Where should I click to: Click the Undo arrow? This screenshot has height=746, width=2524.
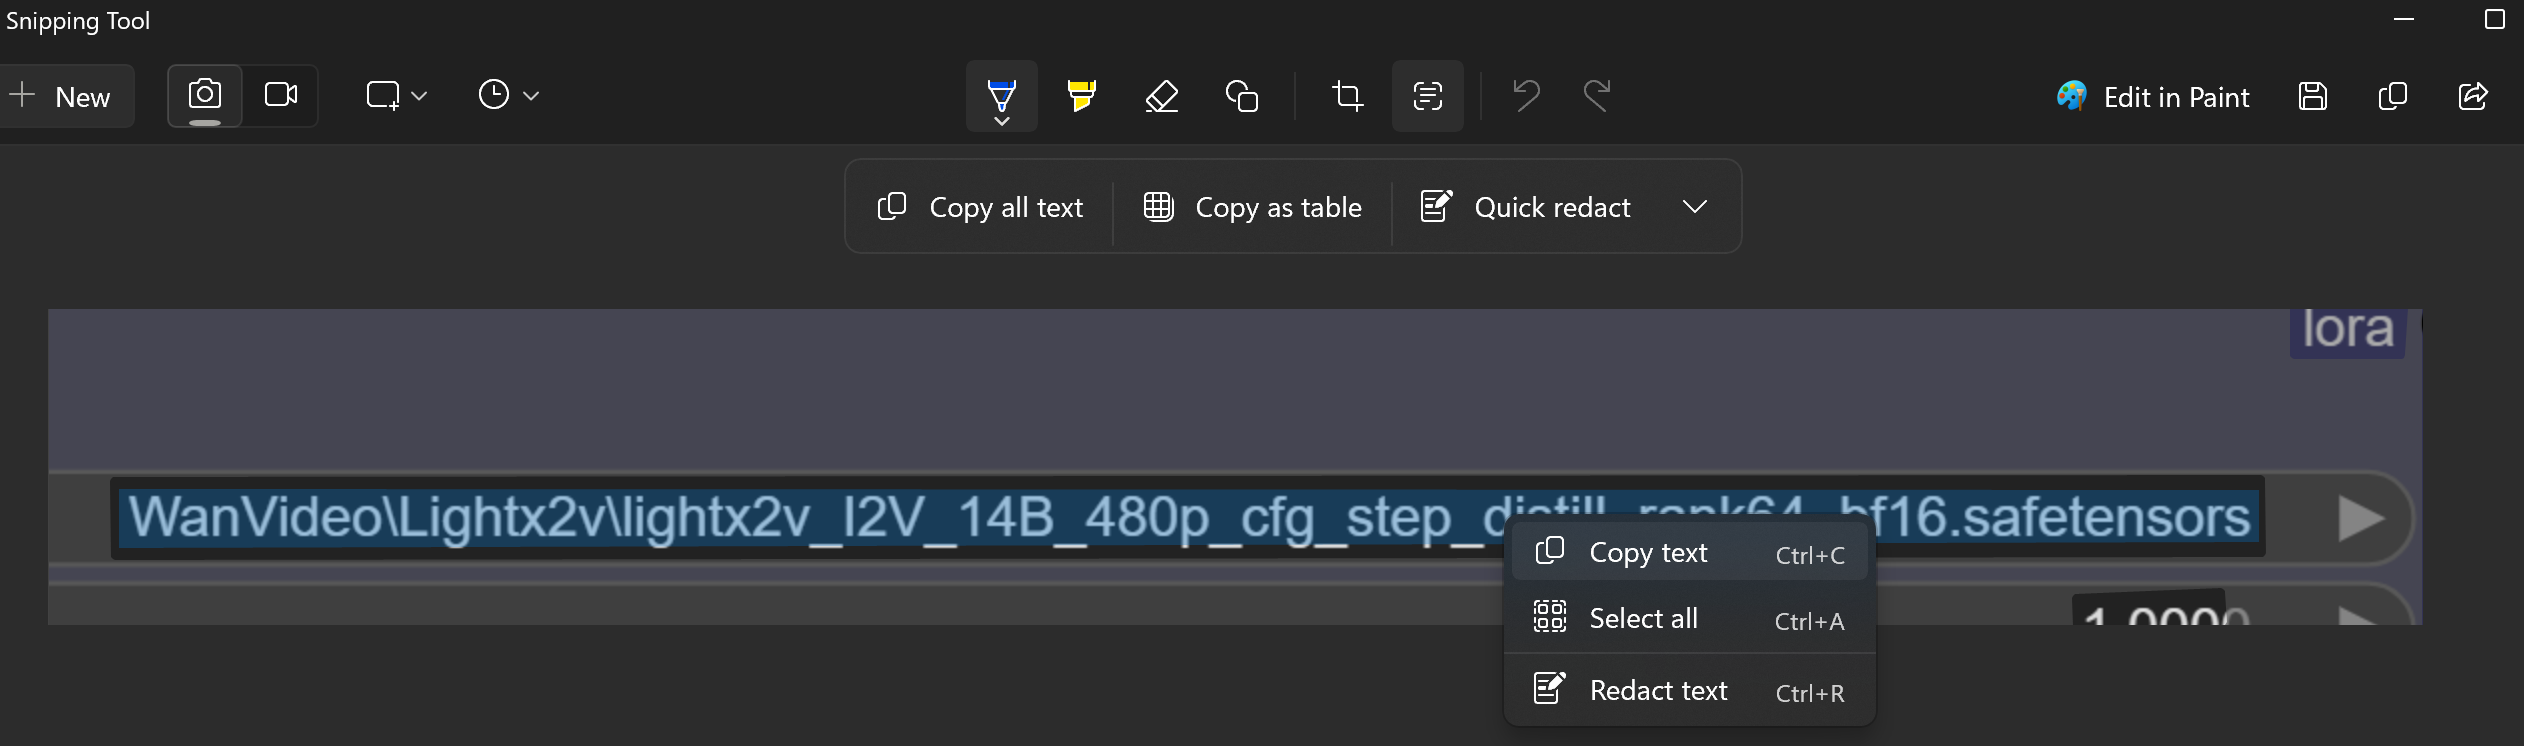click(1525, 96)
